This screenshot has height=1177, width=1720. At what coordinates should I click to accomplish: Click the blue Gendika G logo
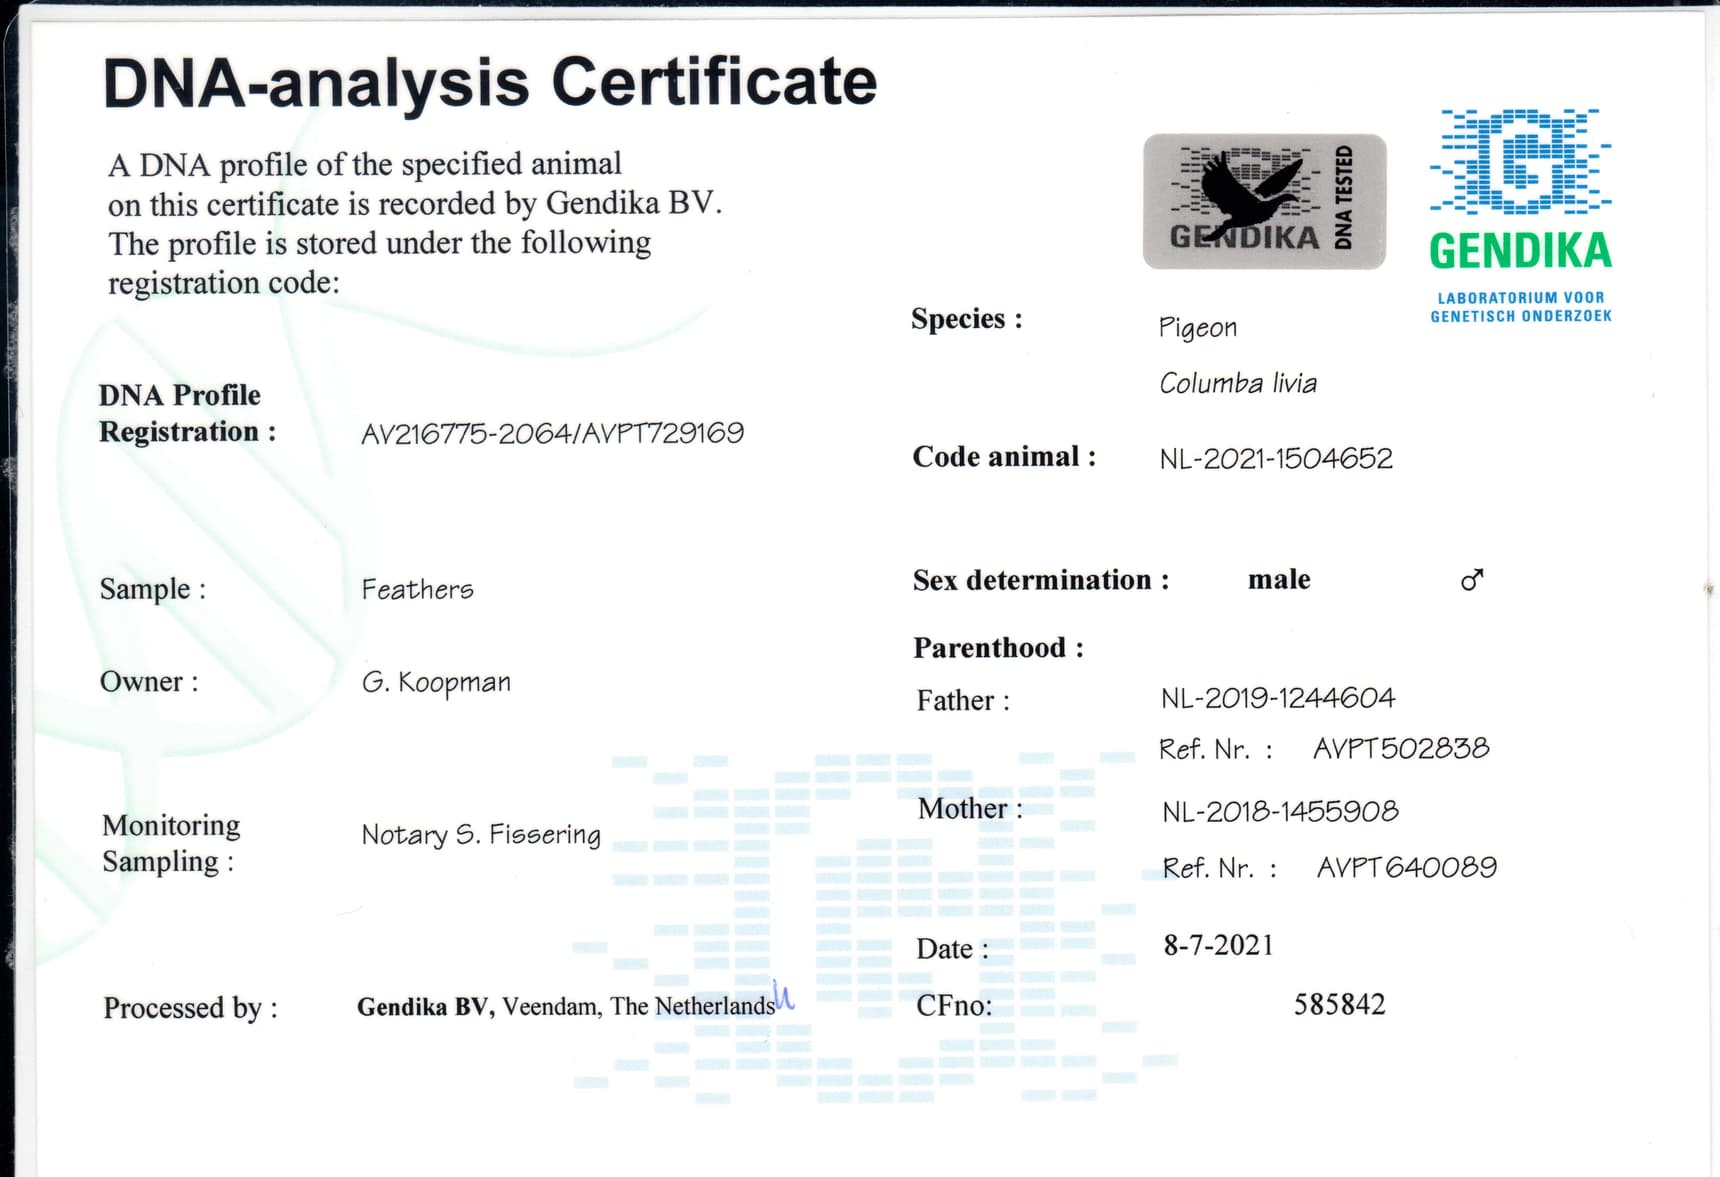(x=1520, y=161)
